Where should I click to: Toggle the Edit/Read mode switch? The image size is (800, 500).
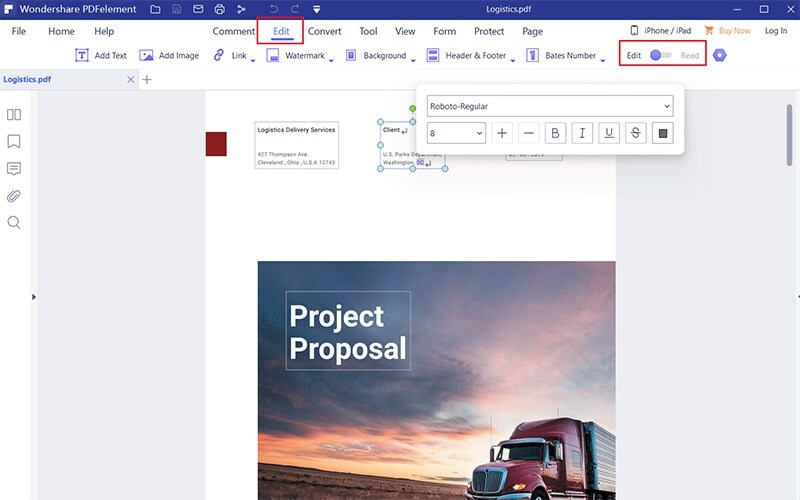click(x=660, y=55)
